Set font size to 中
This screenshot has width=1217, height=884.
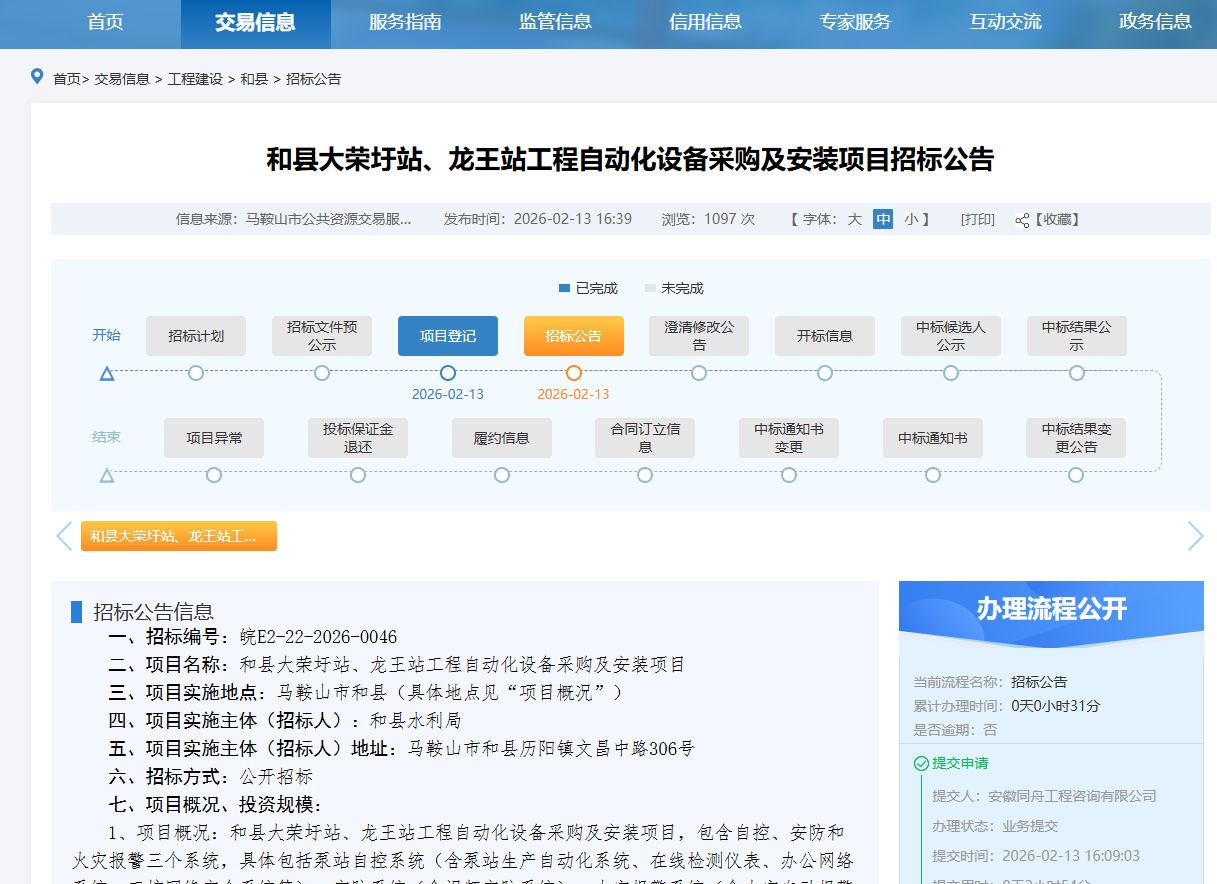(x=883, y=219)
